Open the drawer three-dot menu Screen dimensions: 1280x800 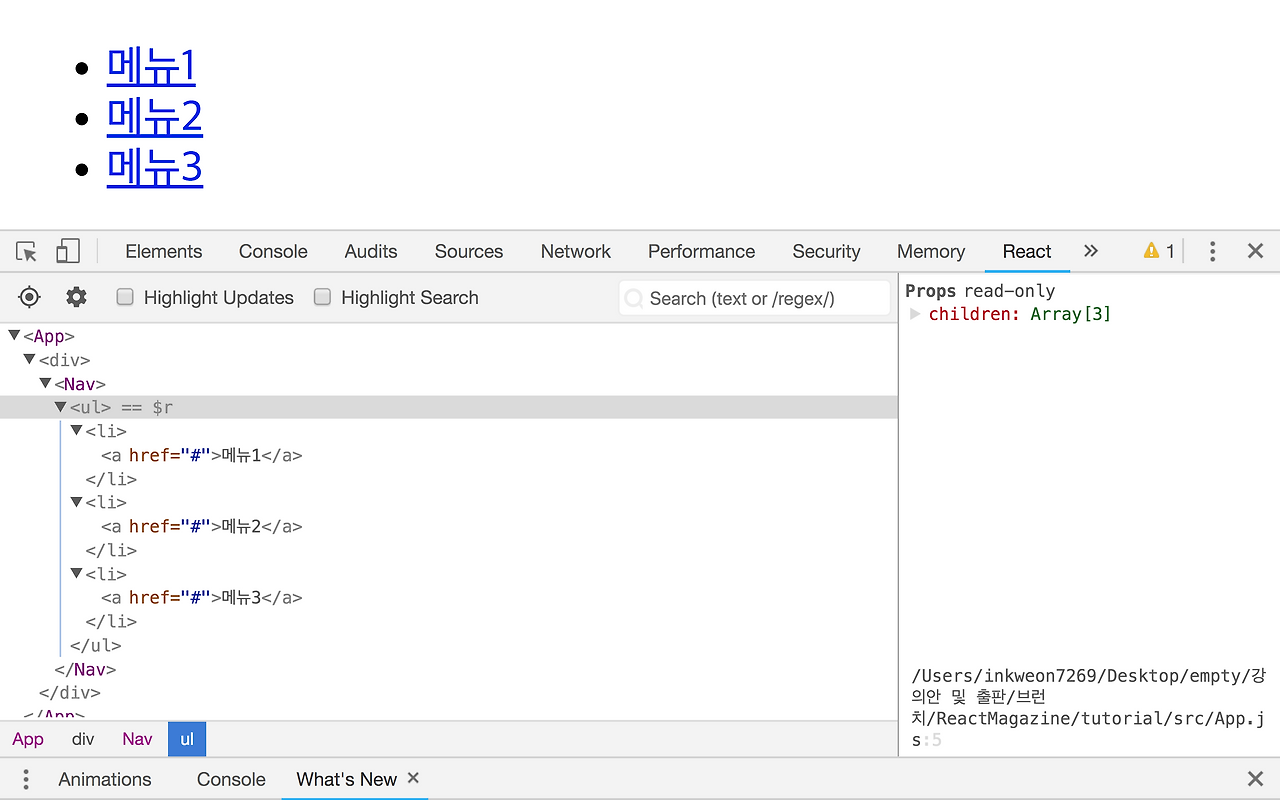[26, 779]
